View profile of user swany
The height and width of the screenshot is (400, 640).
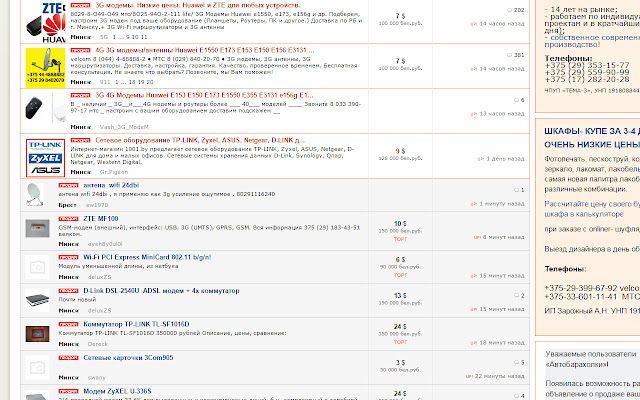click(x=97, y=378)
